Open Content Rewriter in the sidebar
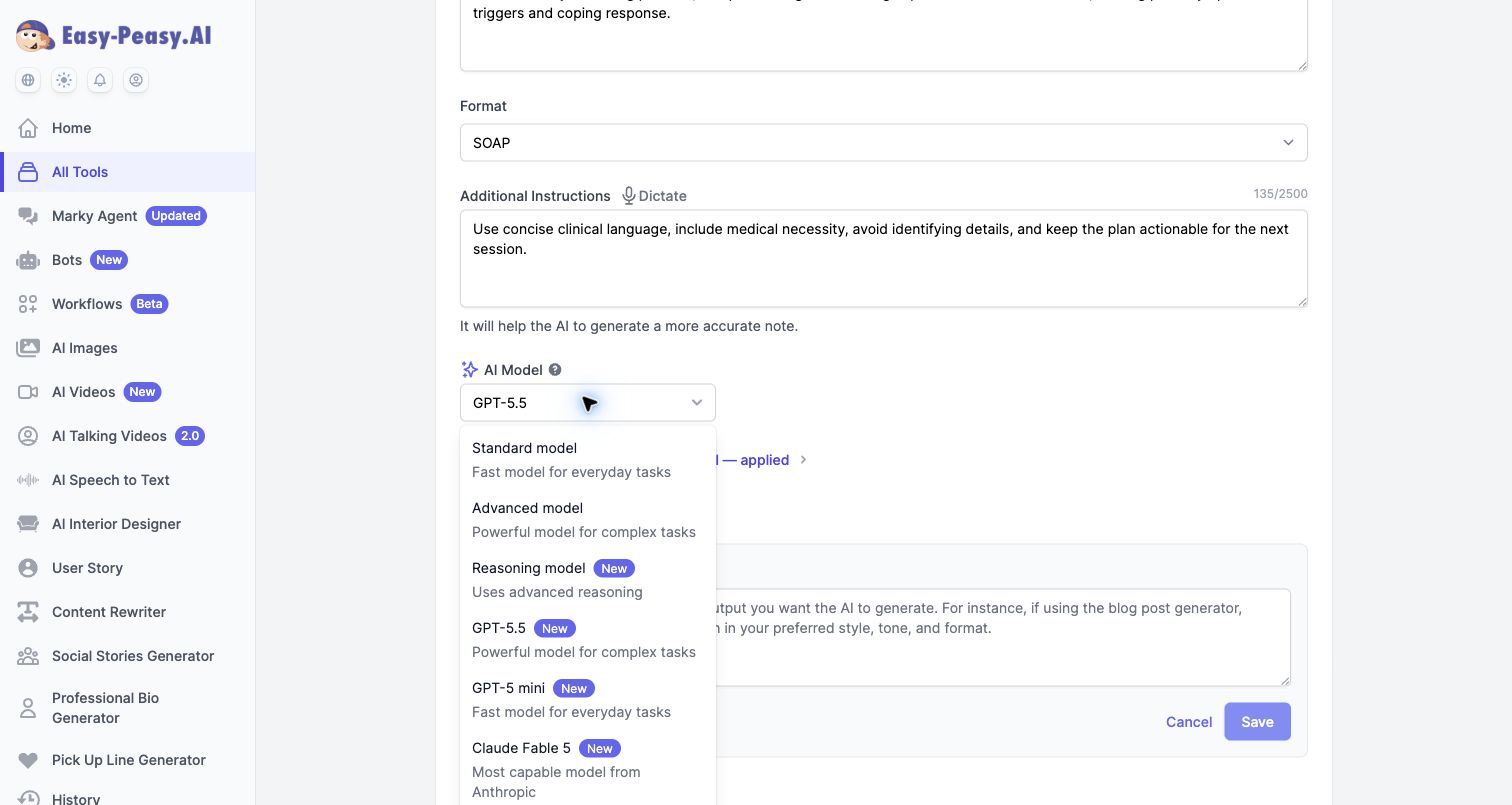The width and height of the screenshot is (1512, 805). click(128, 612)
